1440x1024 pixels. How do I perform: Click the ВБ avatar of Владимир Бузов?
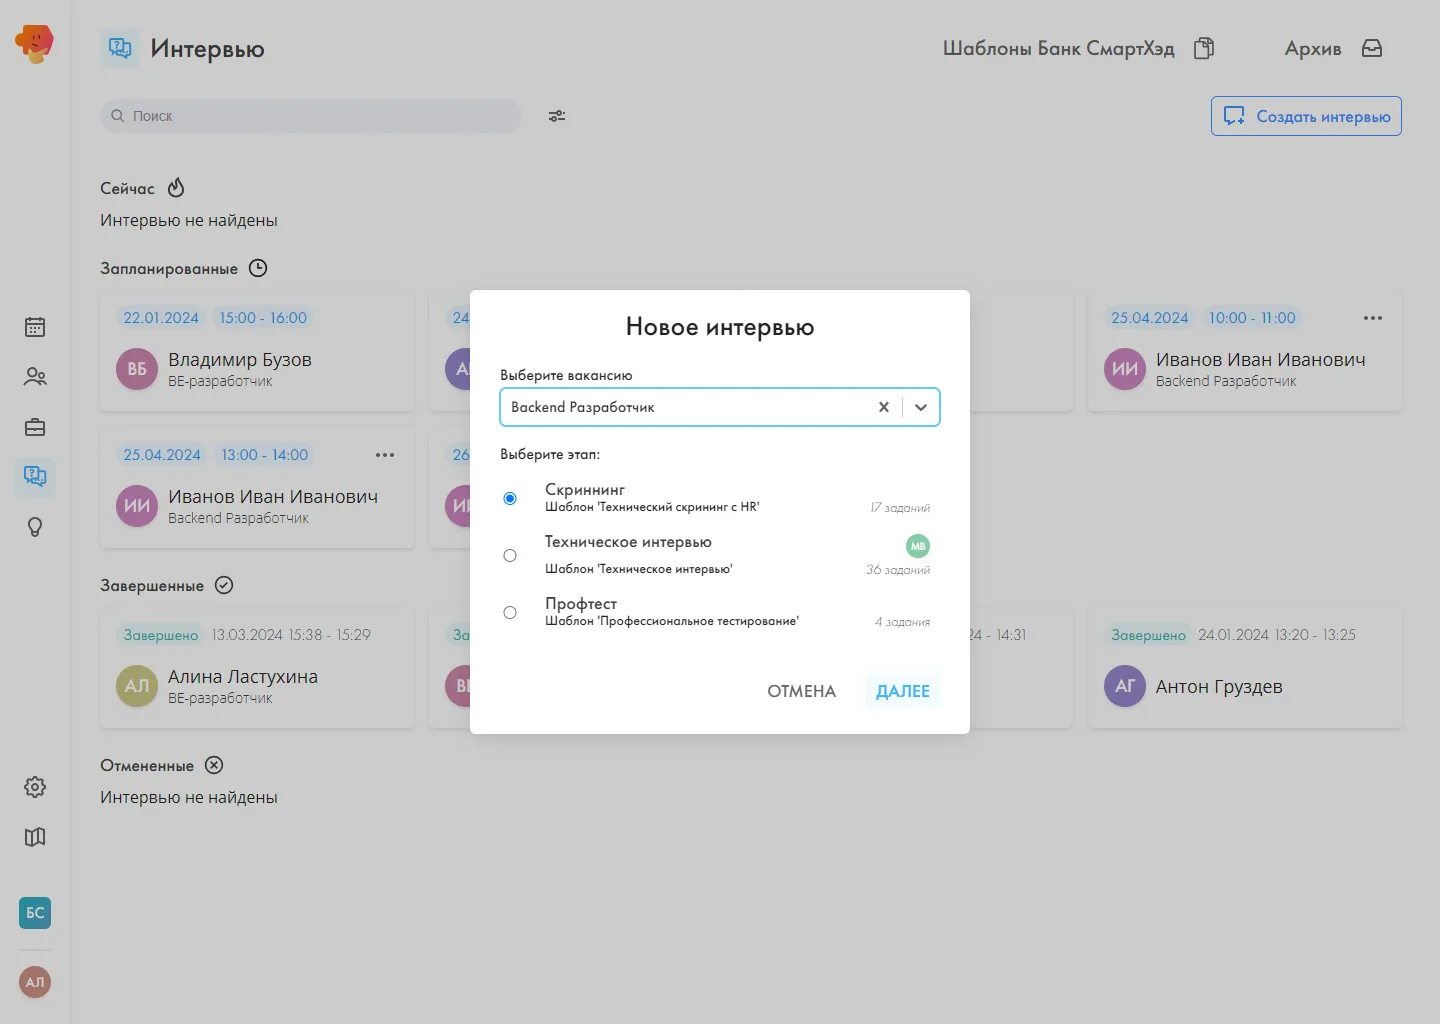[137, 369]
